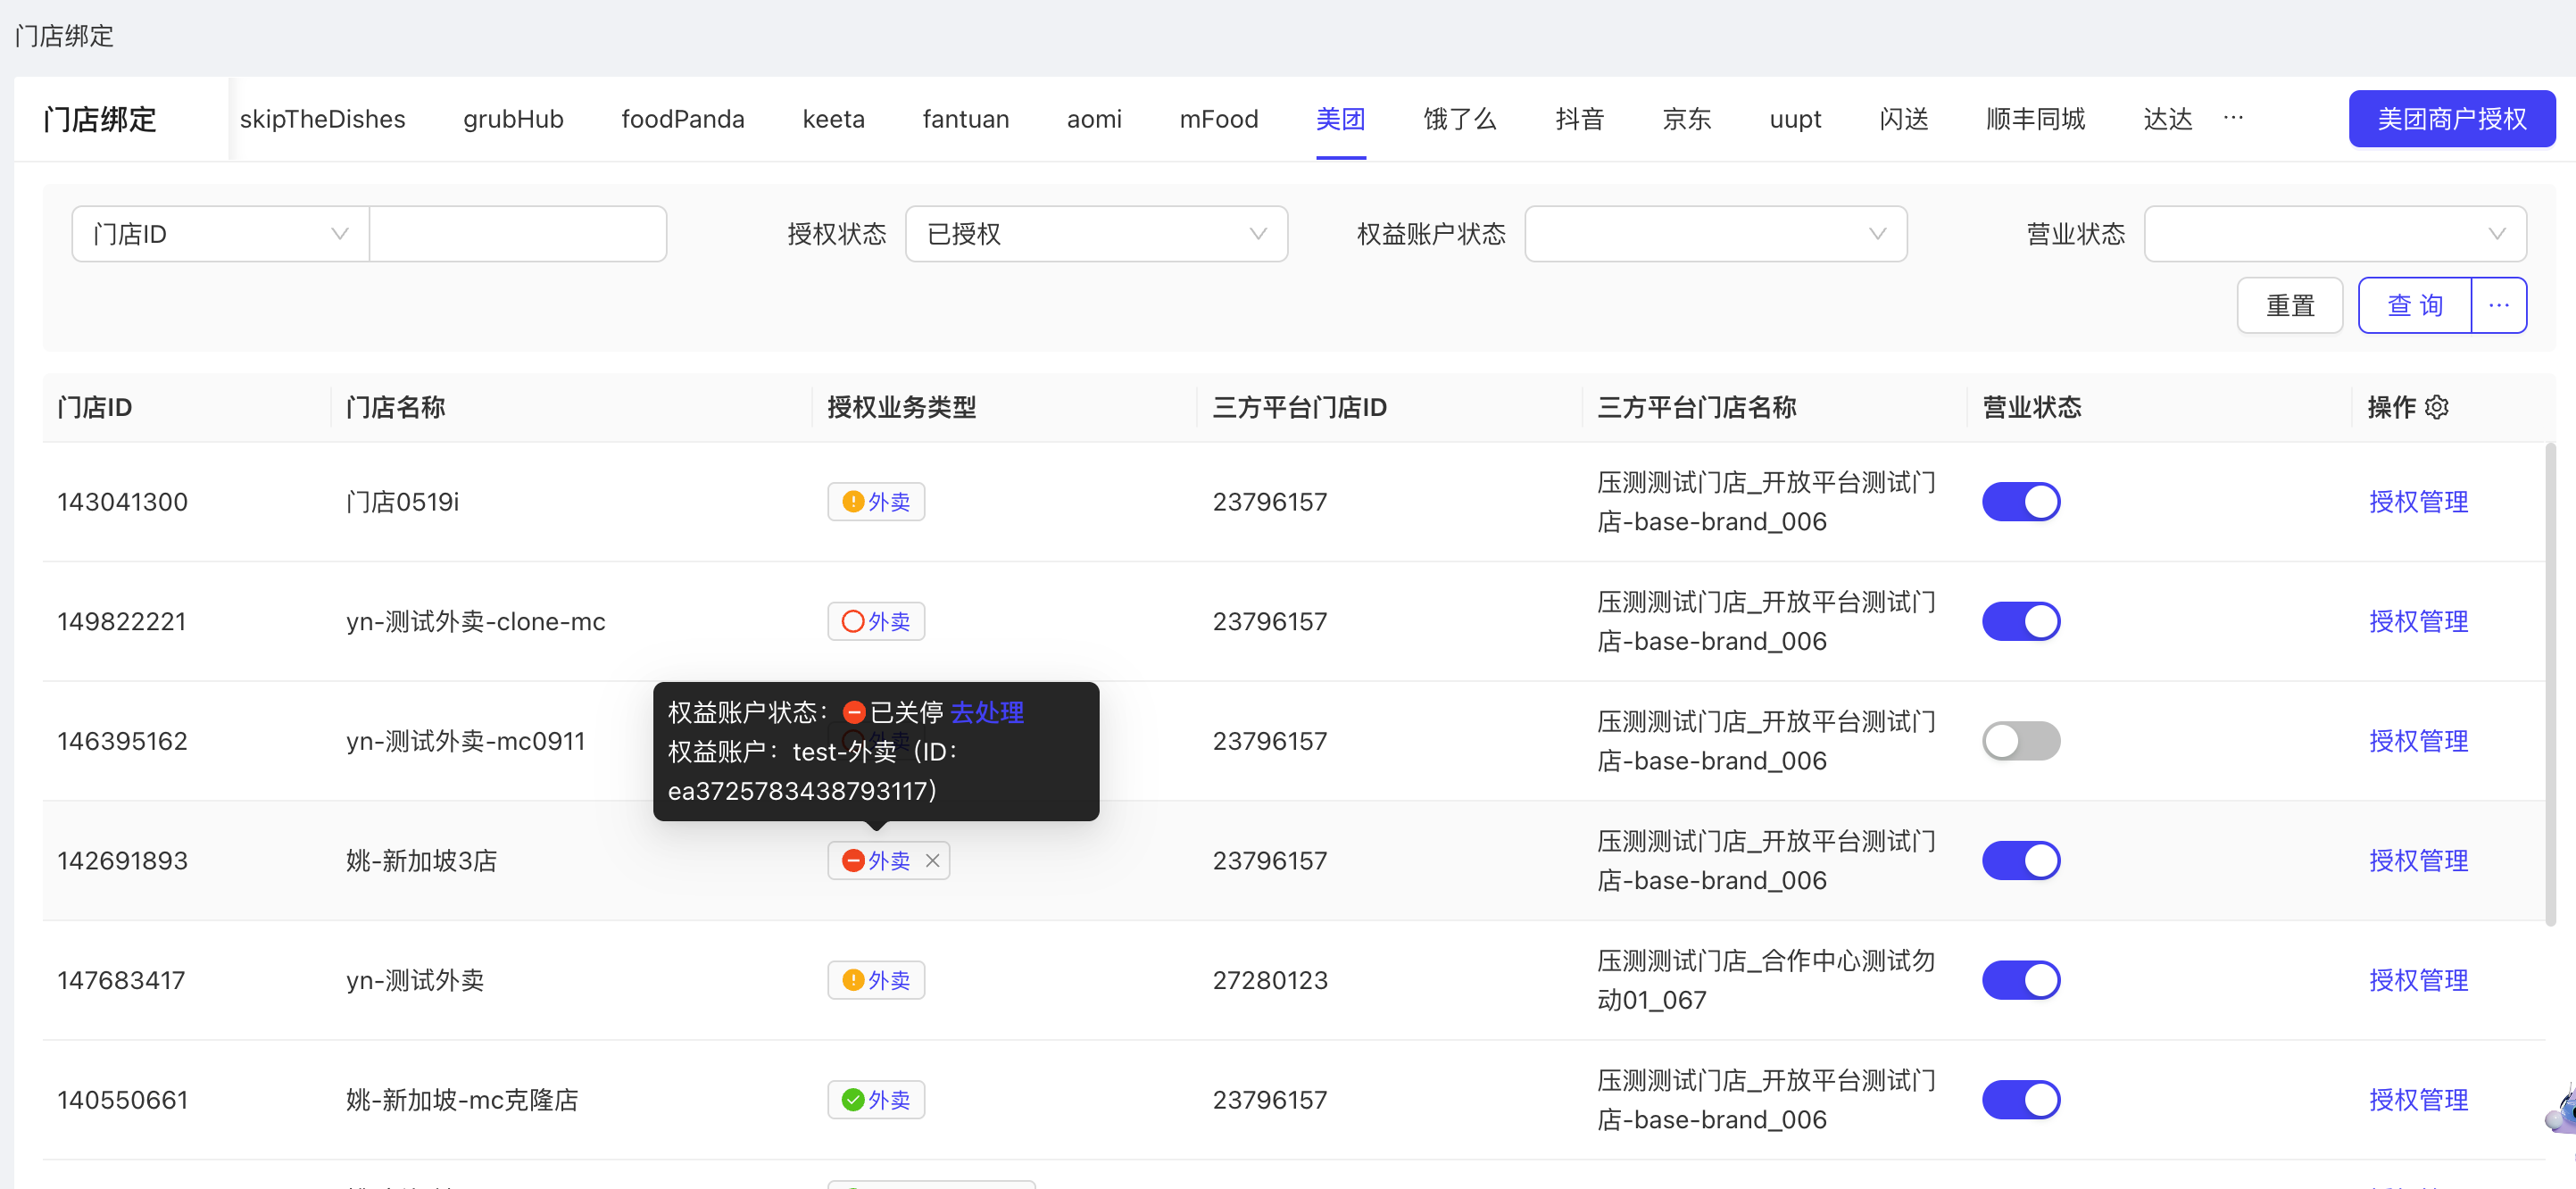Remove 外卖 tag using X on 姚-新加坡3店
This screenshot has width=2576, height=1189.
tap(932, 861)
